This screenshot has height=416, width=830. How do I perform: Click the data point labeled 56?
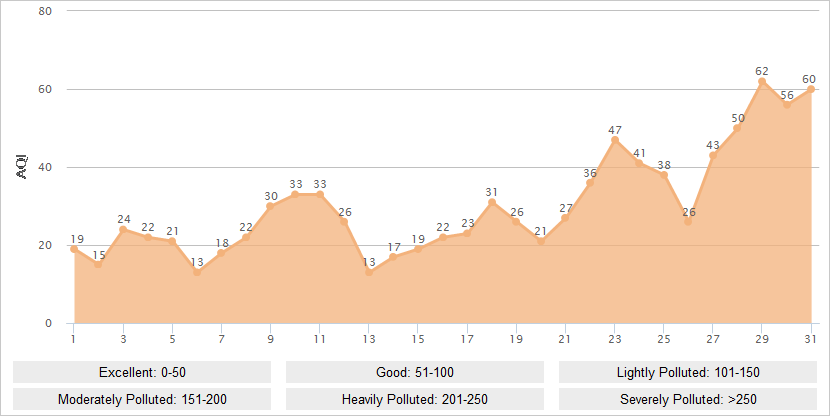(x=787, y=105)
